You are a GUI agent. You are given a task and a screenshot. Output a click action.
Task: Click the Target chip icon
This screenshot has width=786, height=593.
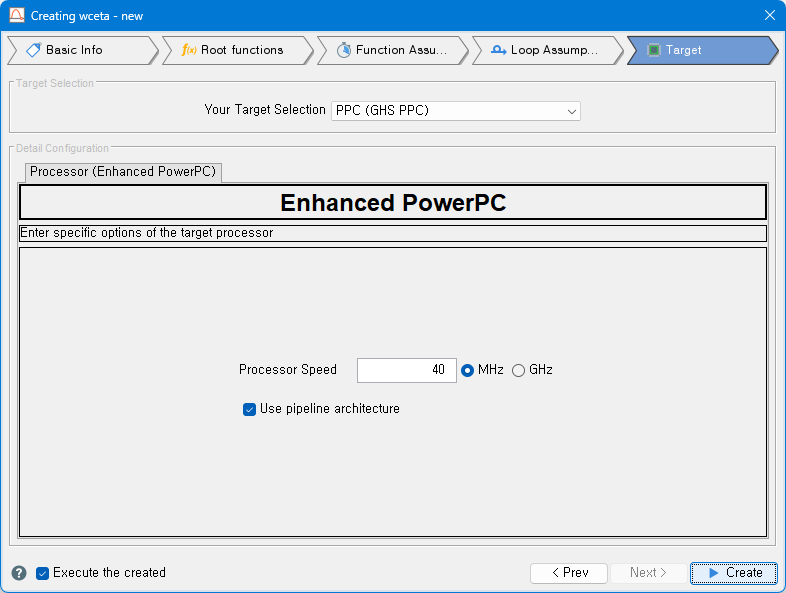point(654,50)
